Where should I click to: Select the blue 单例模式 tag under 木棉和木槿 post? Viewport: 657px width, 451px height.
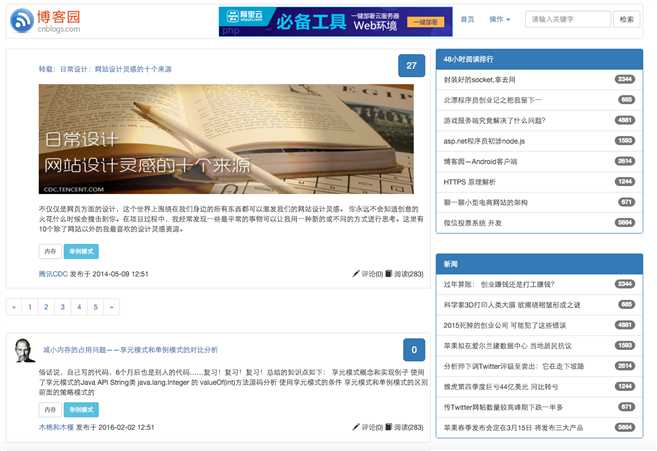[x=81, y=410]
